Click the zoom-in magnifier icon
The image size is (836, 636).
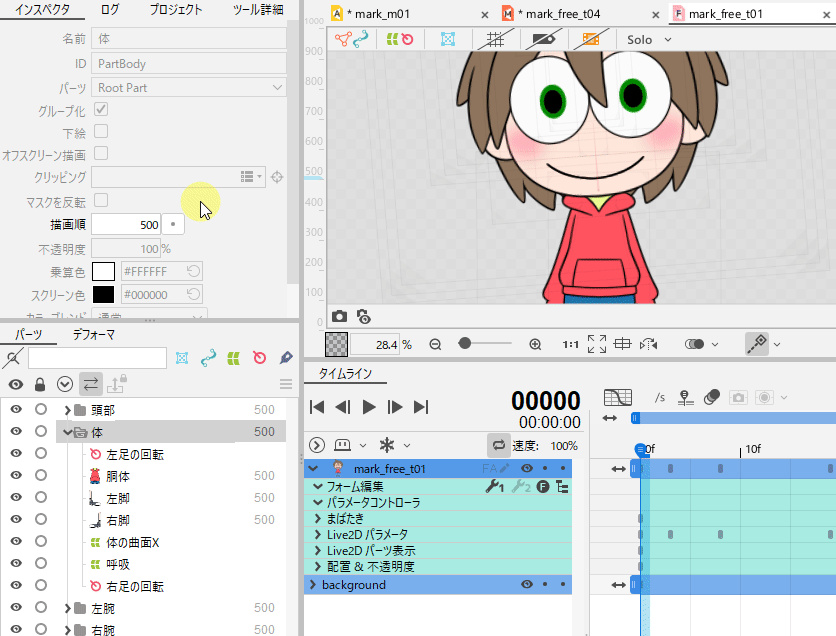(x=535, y=344)
